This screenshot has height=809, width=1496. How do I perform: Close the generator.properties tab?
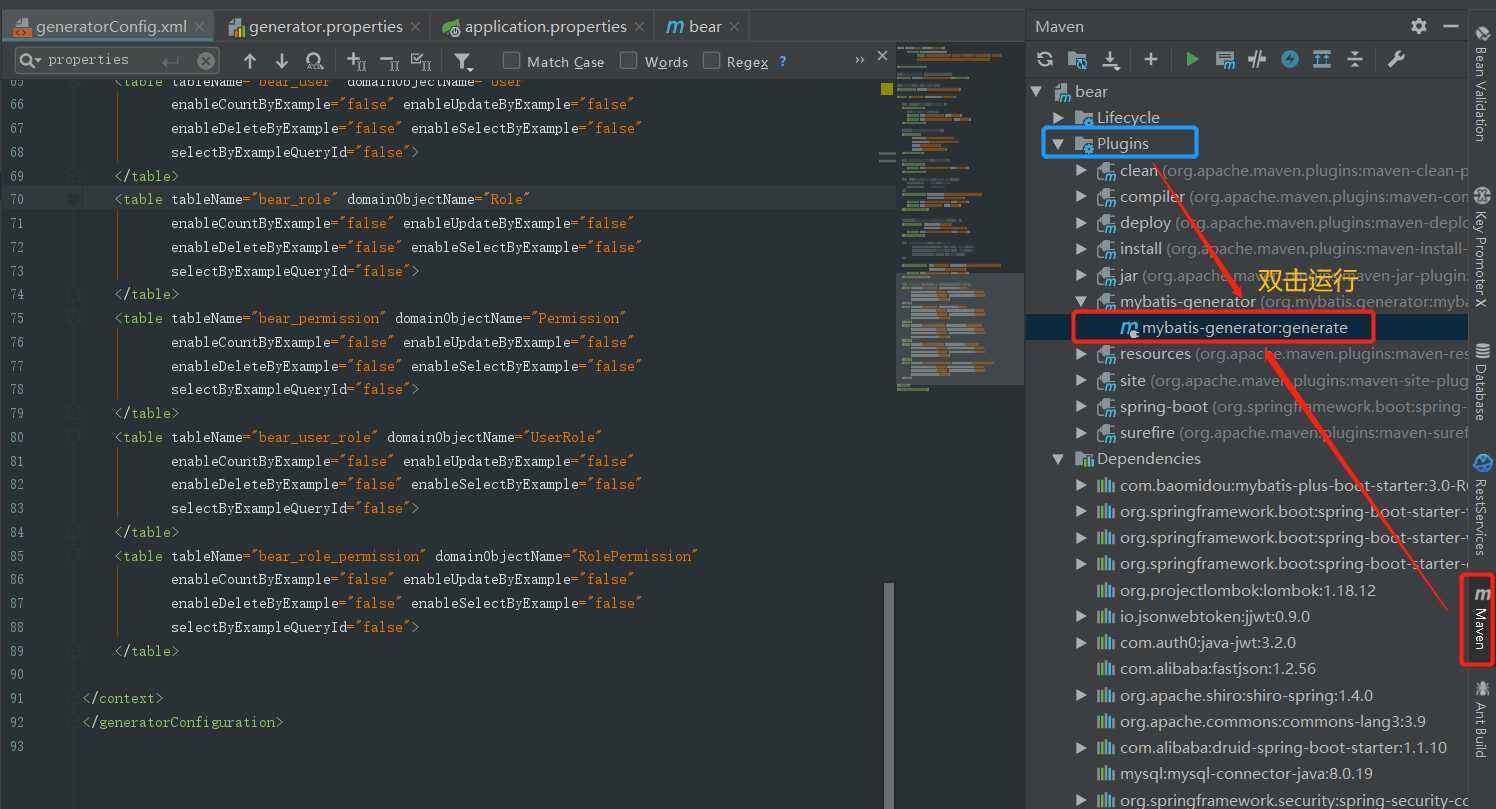point(417,27)
